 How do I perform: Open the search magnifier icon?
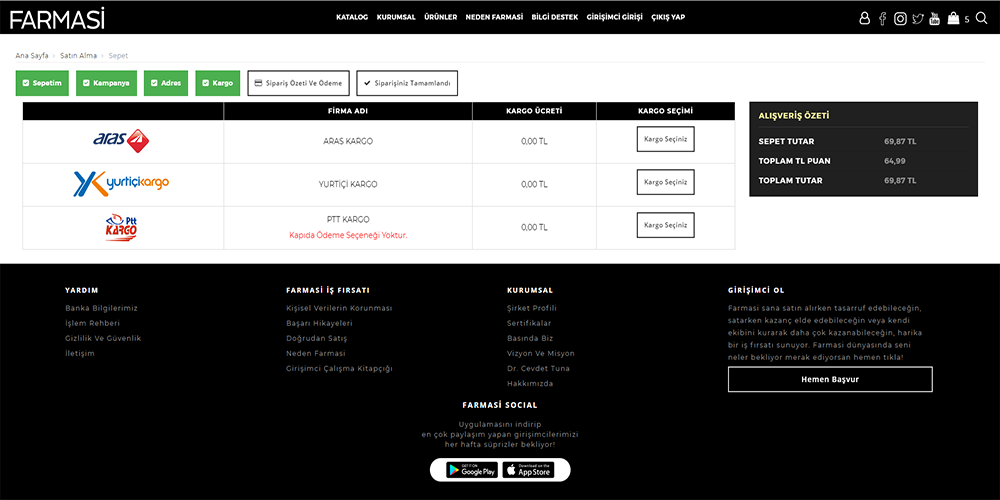pyautogui.click(x=981, y=18)
